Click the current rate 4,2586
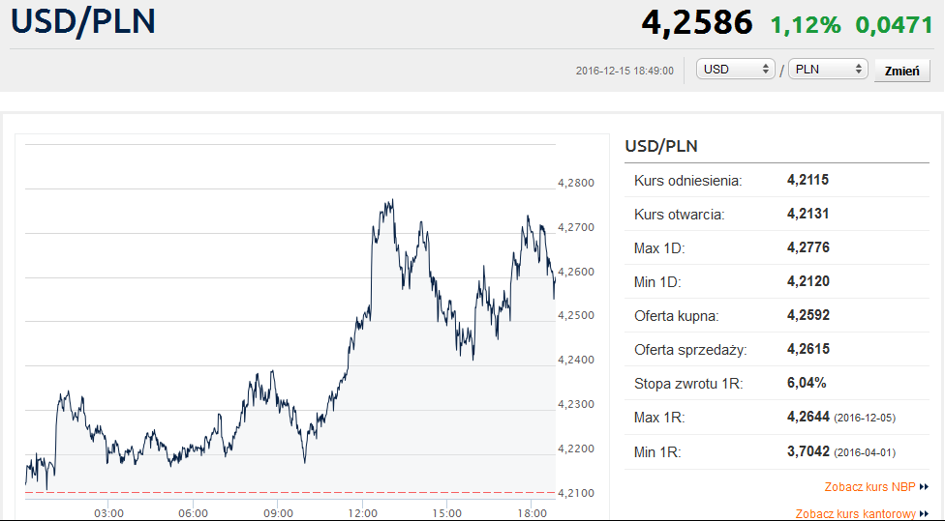Image resolution: width=945 pixels, height=521 pixels. pyautogui.click(x=697, y=23)
